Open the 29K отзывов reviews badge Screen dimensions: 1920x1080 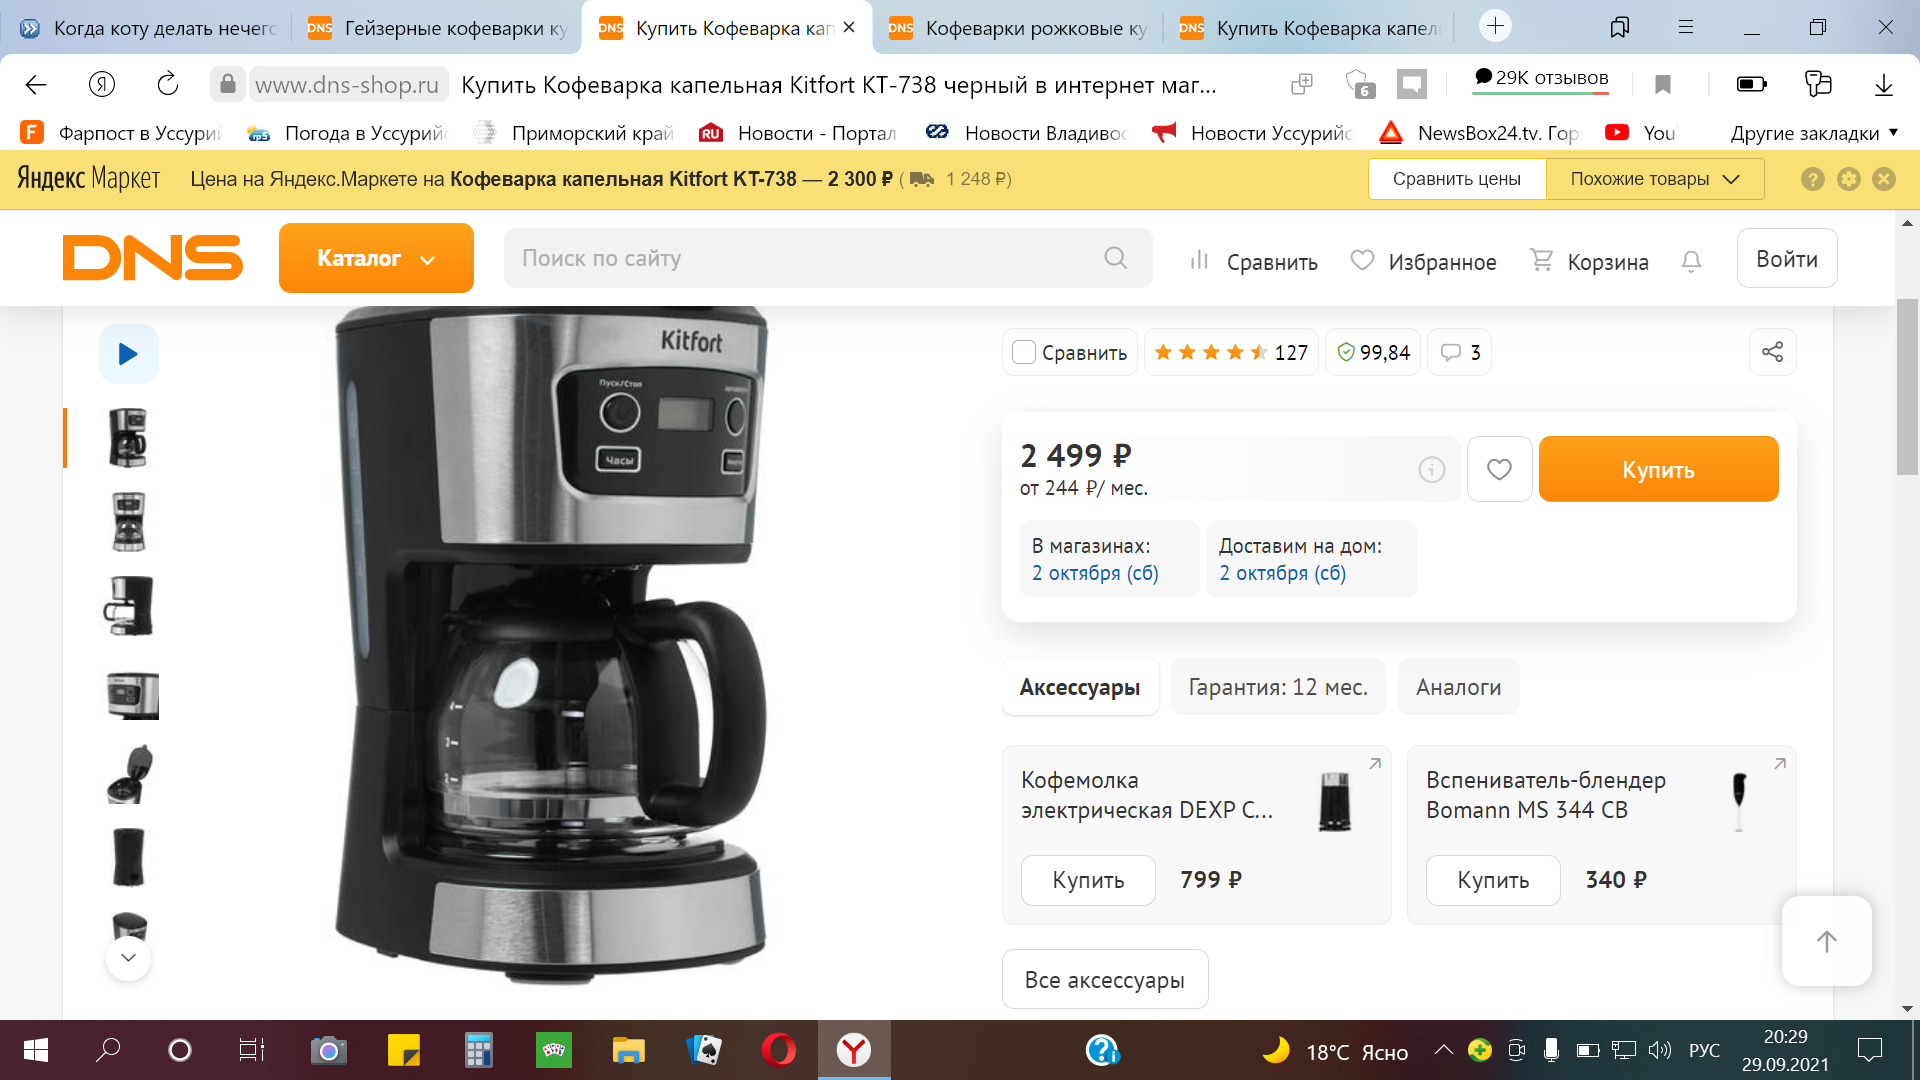point(1540,80)
